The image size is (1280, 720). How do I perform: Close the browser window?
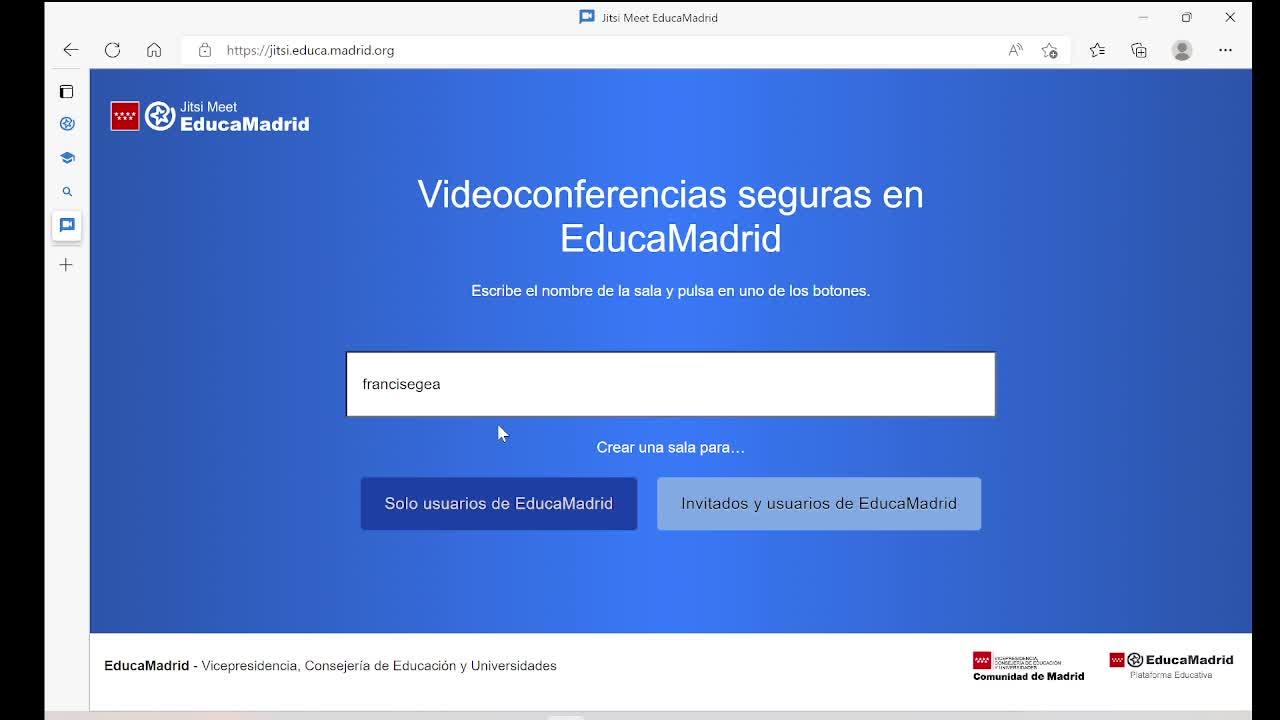click(x=1230, y=17)
